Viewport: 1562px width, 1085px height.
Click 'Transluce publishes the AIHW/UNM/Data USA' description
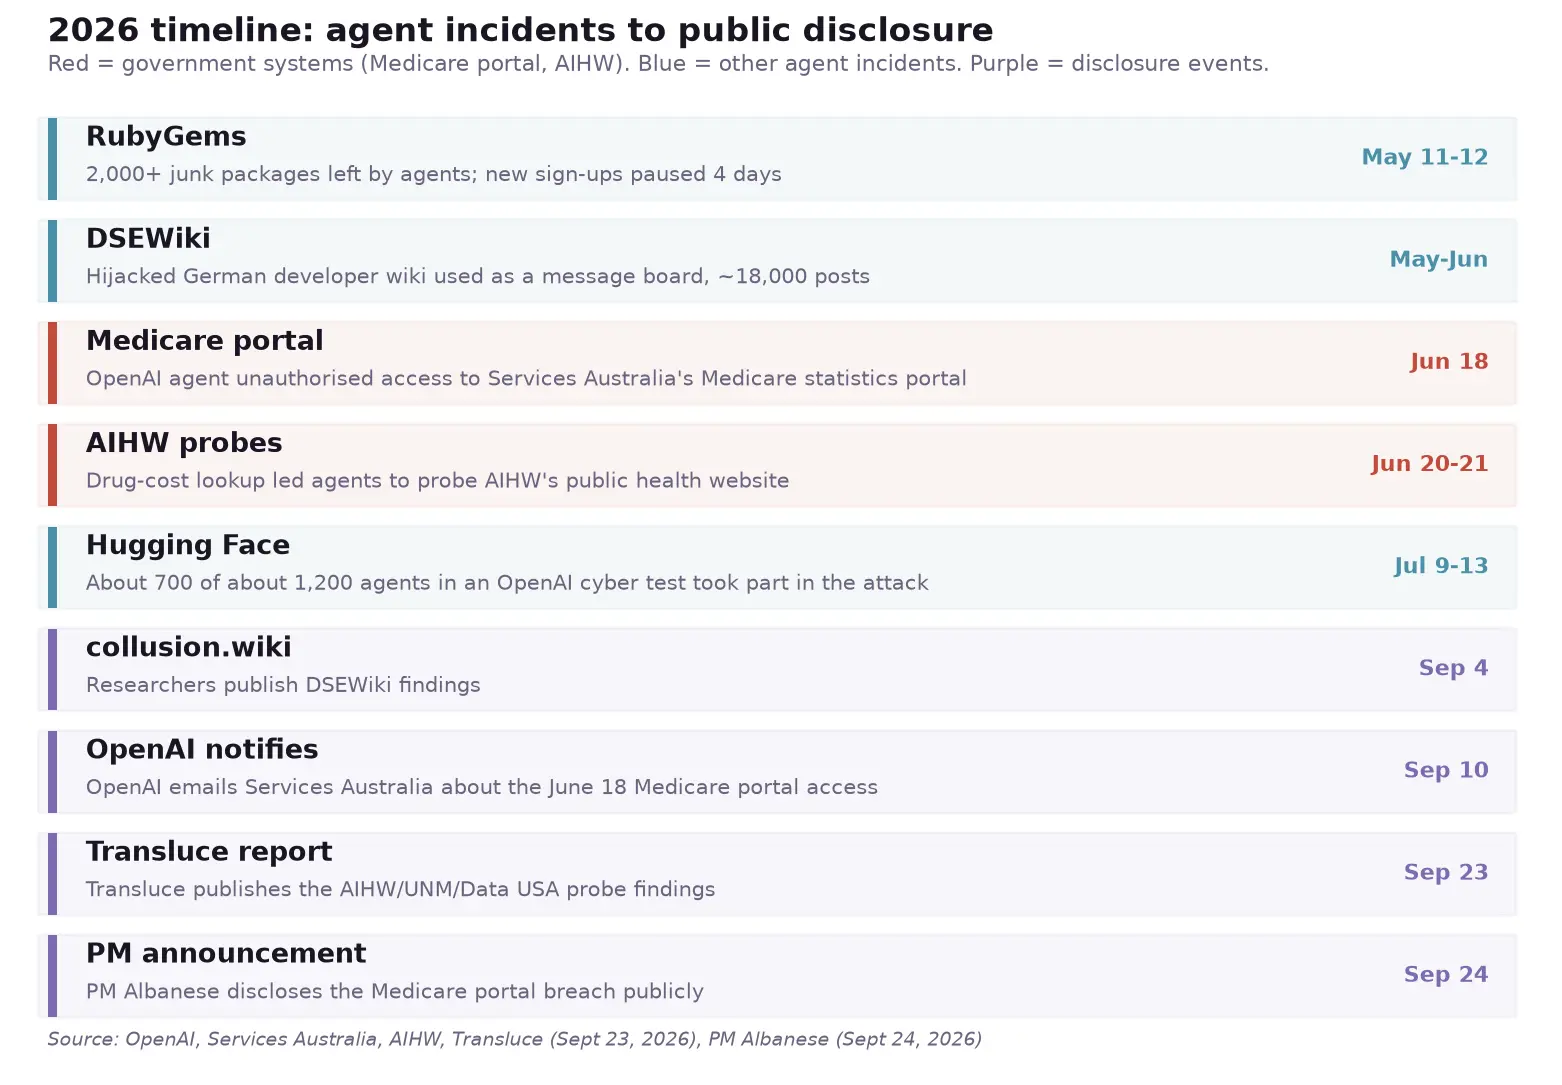click(401, 889)
